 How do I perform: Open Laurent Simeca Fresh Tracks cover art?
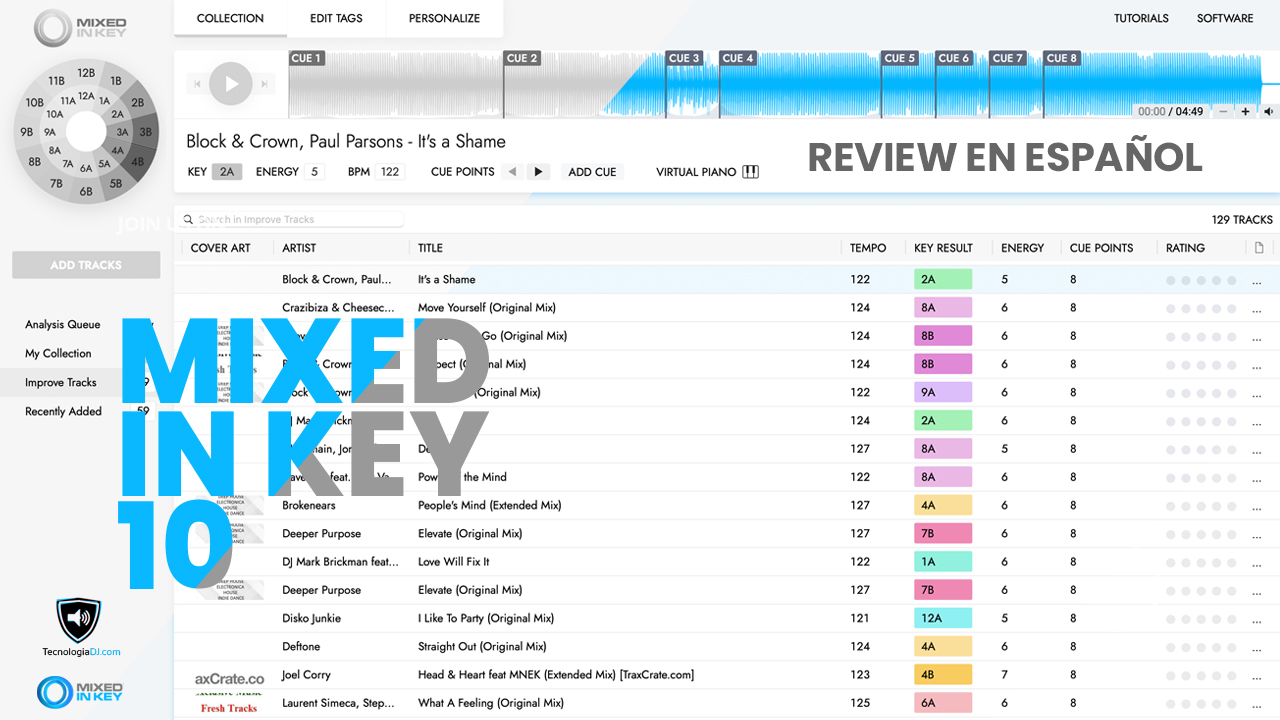point(229,702)
